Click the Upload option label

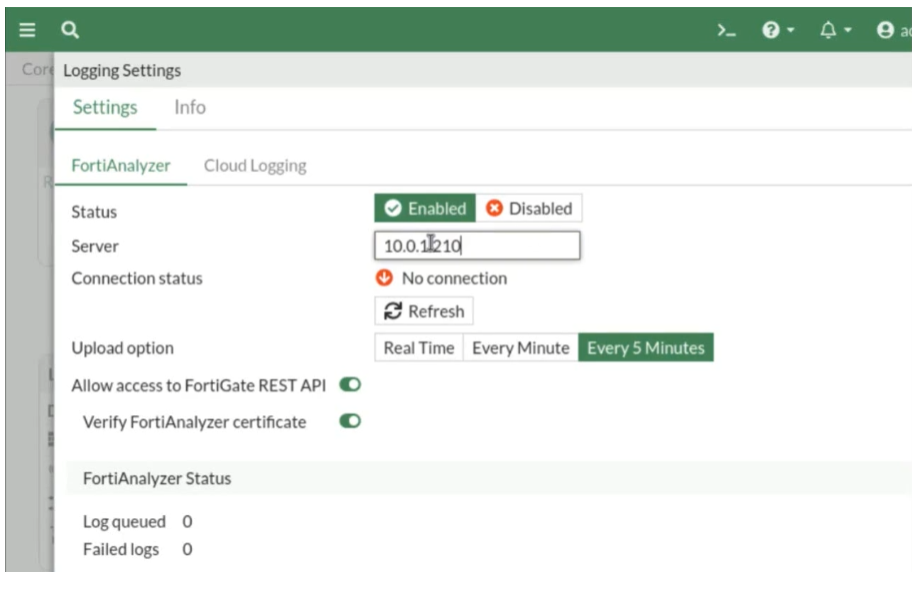122,348
